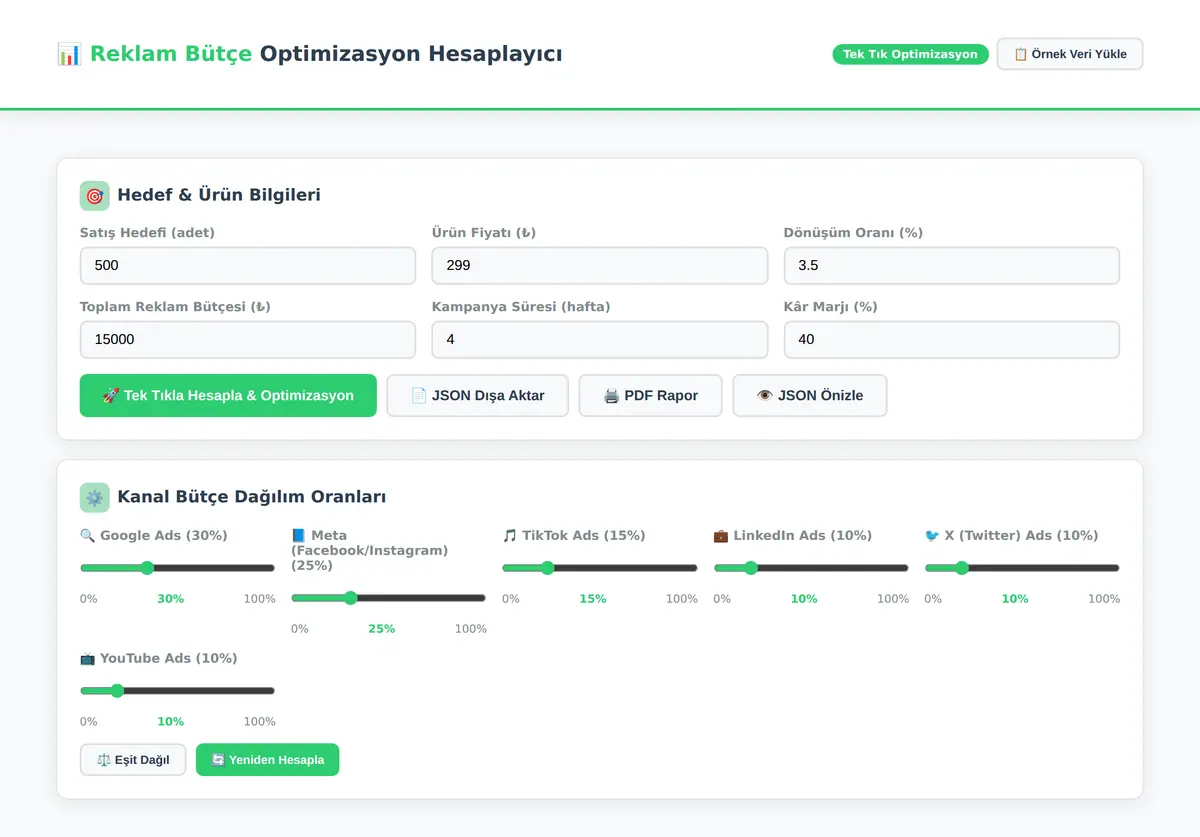Click the TikTok Ads slider handle
The image size is (1200, 837).
point(547,568)
